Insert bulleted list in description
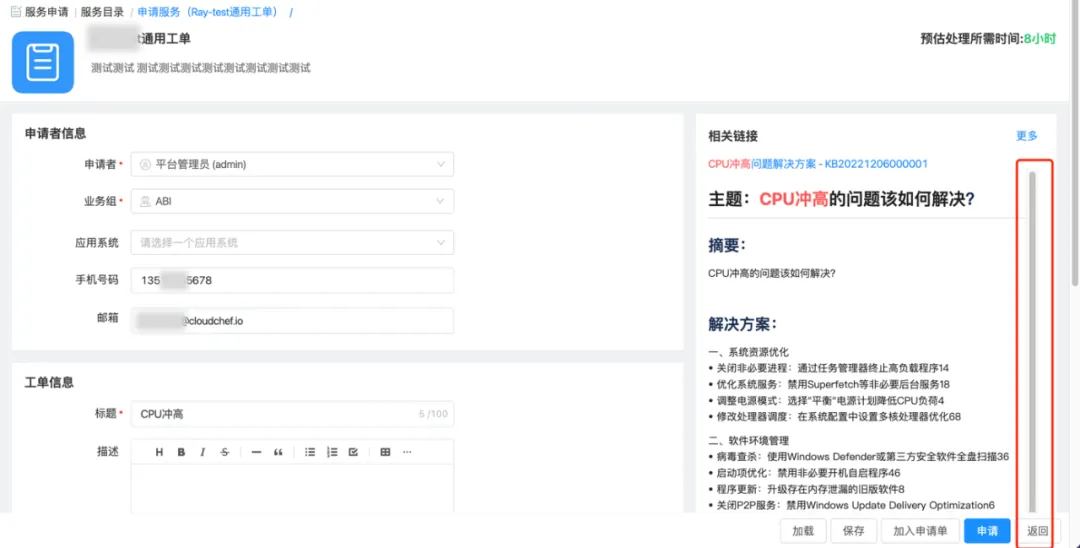This screenshot has height=548, width=1080. point(310,452)
